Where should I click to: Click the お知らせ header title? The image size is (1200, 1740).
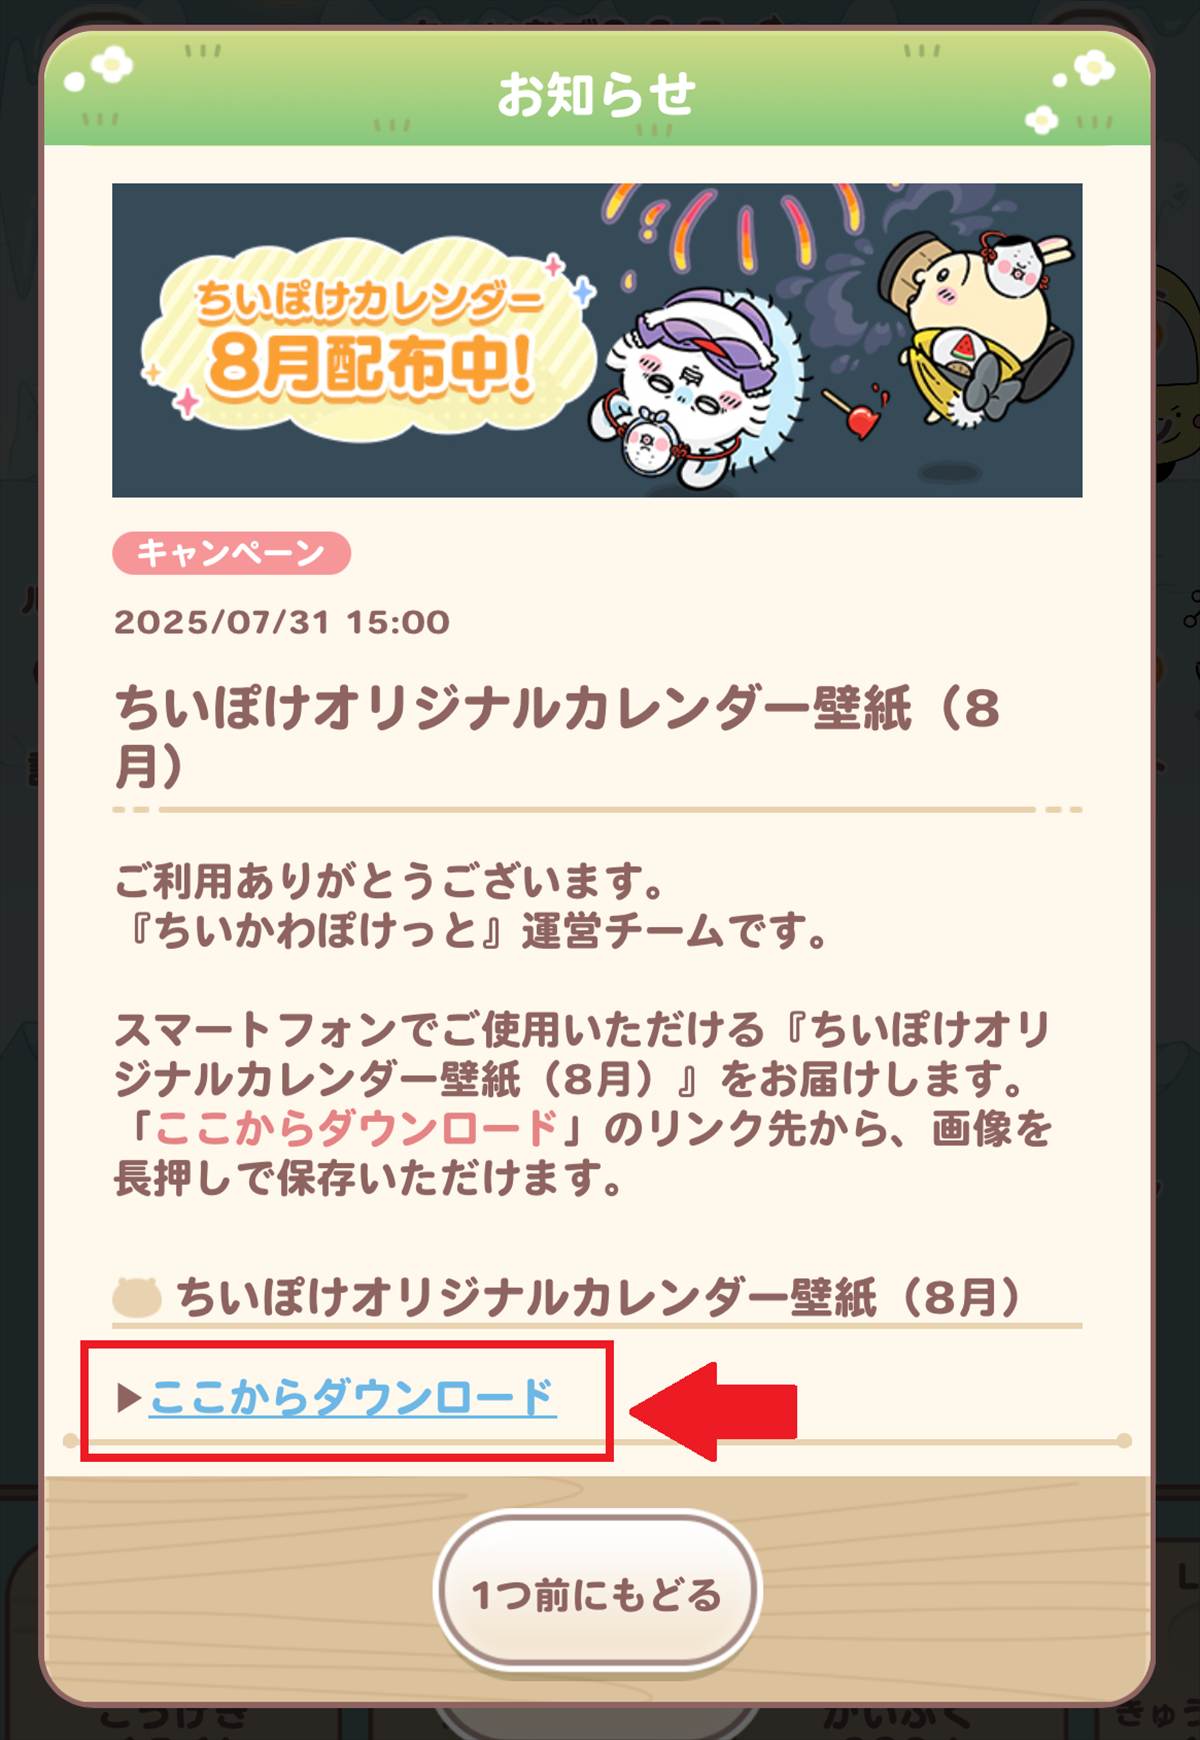click(x=597, y=94)
